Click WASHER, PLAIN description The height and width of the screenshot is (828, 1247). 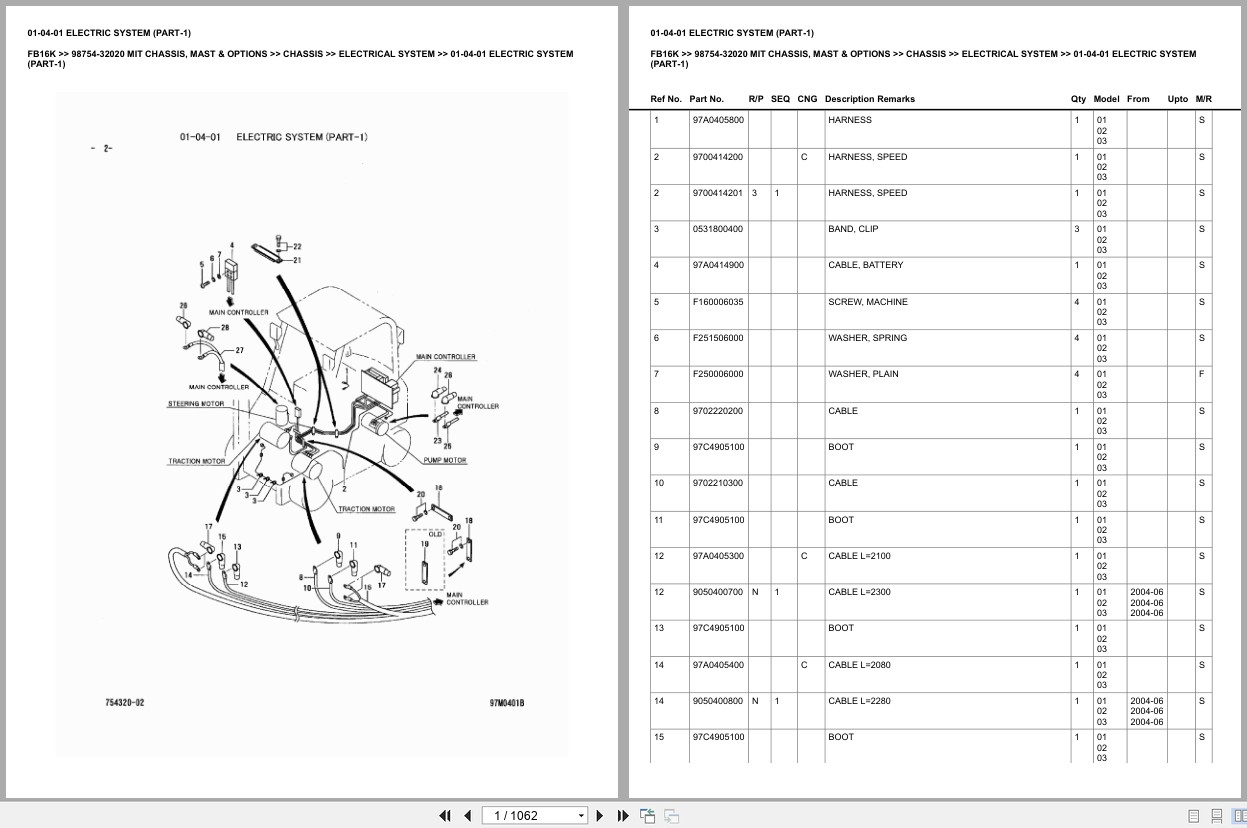point(863,374)
